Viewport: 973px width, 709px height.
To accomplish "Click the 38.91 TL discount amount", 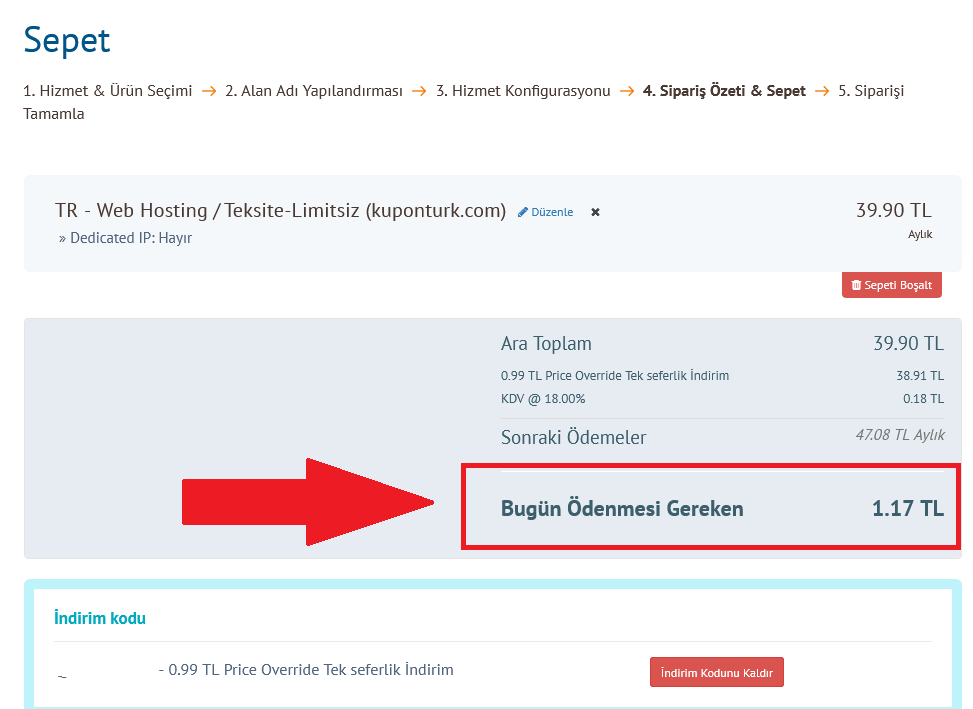I will point(920,376).
